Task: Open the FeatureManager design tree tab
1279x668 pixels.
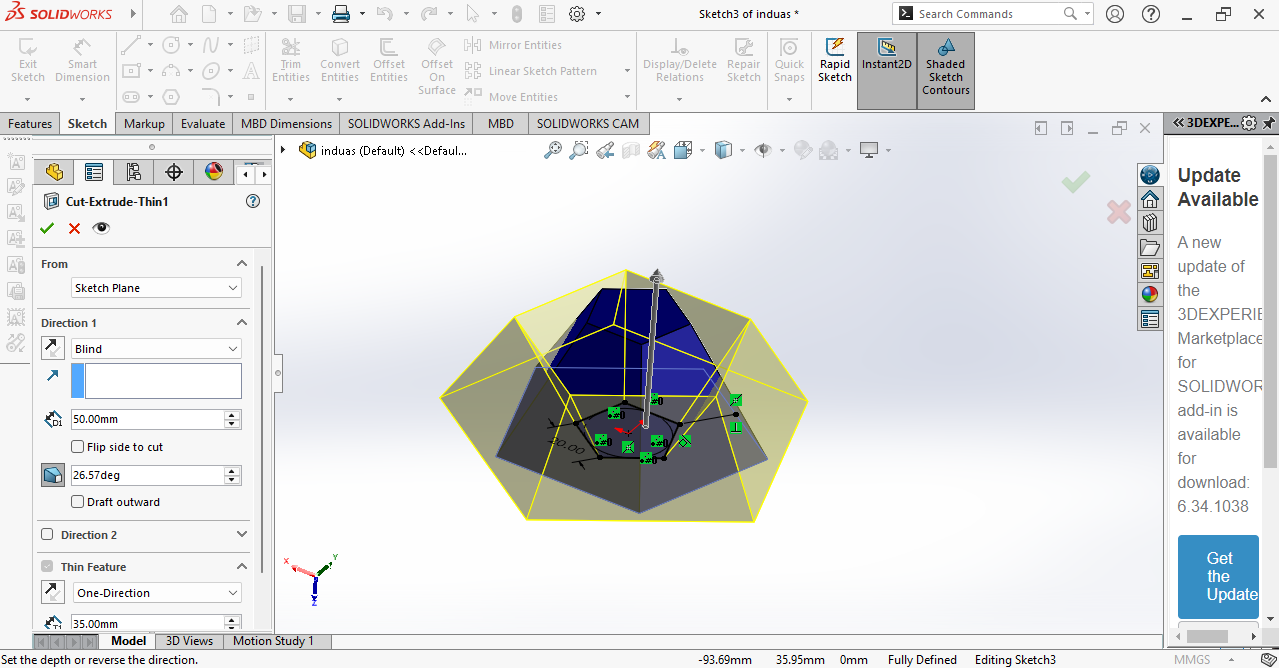Action: 54,172
